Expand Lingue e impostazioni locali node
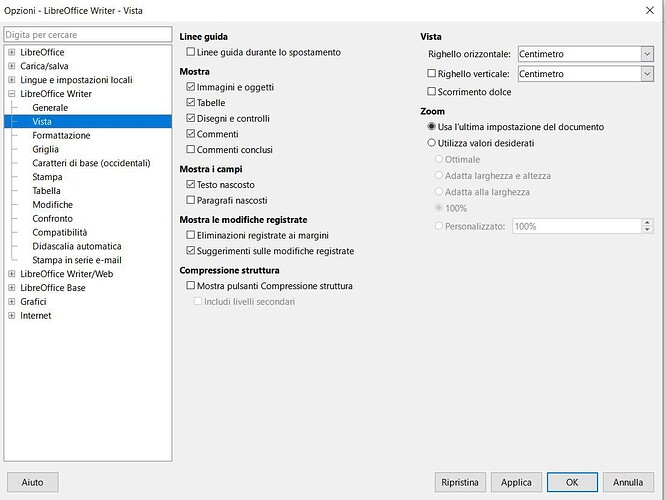 pyautogui.click(x=12, y=80)
